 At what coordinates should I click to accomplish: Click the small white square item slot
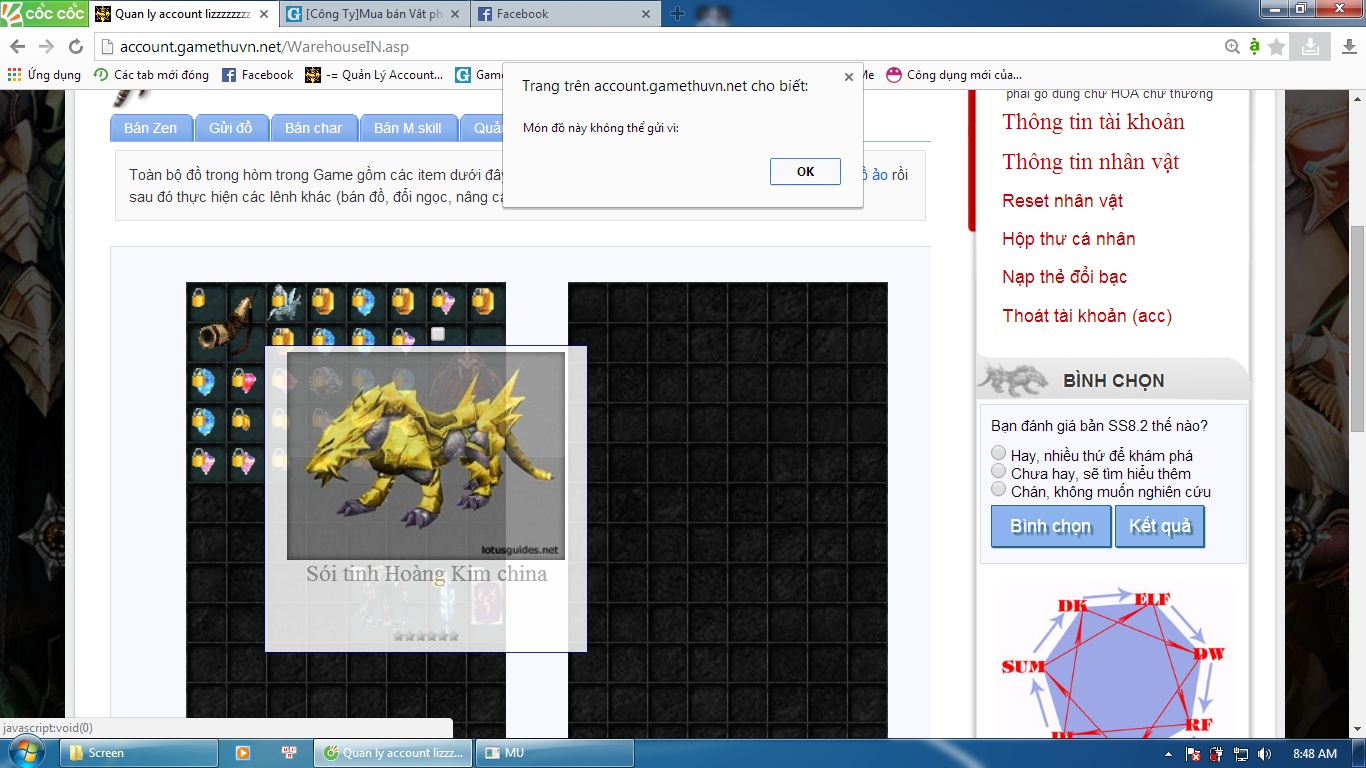(438, 334)
